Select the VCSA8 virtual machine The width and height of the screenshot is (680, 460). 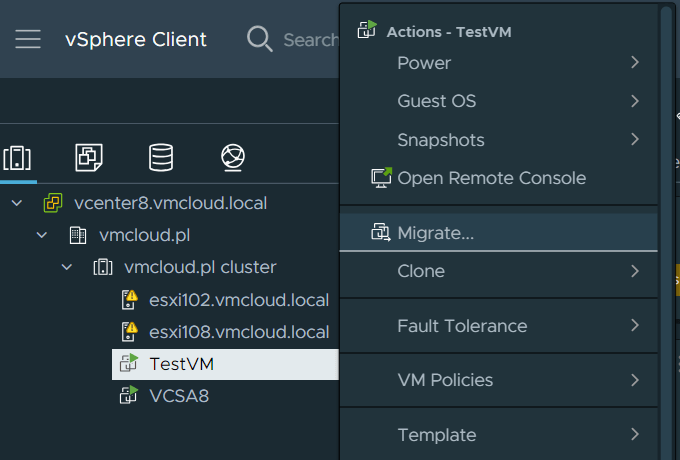[178, 395]
